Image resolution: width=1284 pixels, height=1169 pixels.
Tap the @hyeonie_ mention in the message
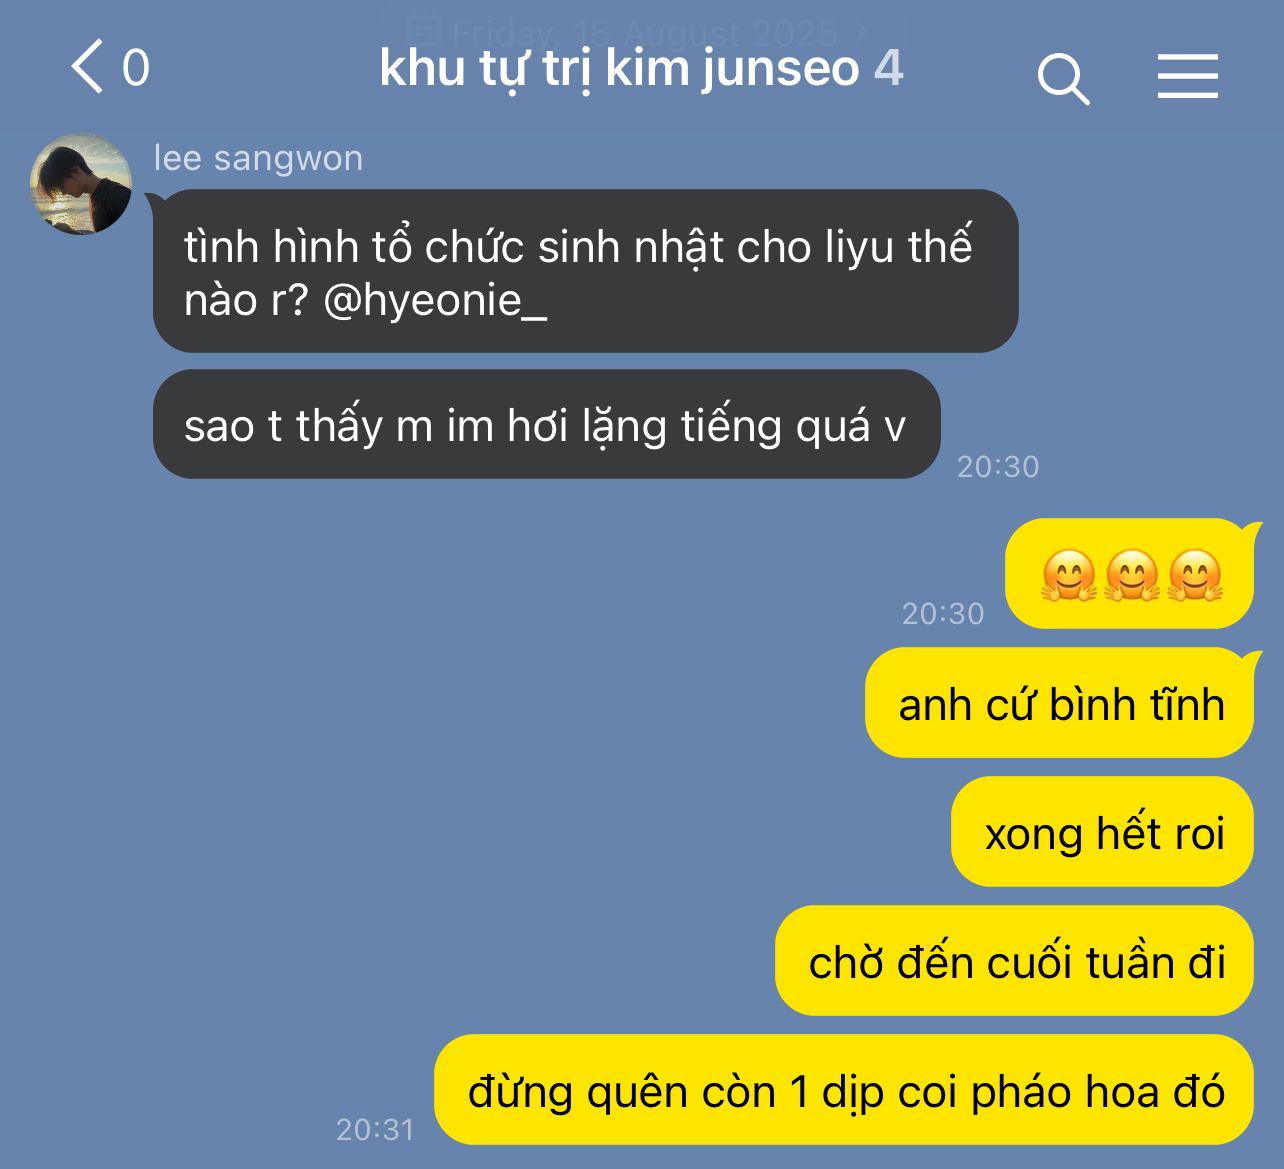click(435, 299)
